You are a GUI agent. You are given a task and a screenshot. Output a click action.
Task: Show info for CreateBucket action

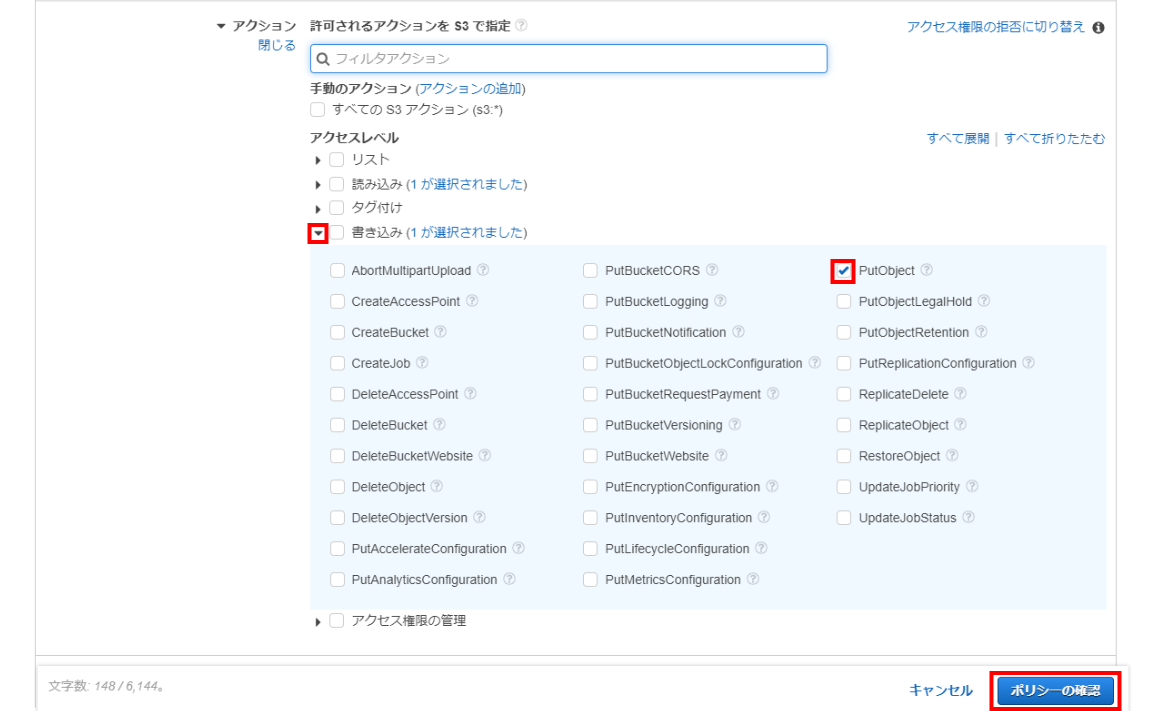[x=441, y=331]
